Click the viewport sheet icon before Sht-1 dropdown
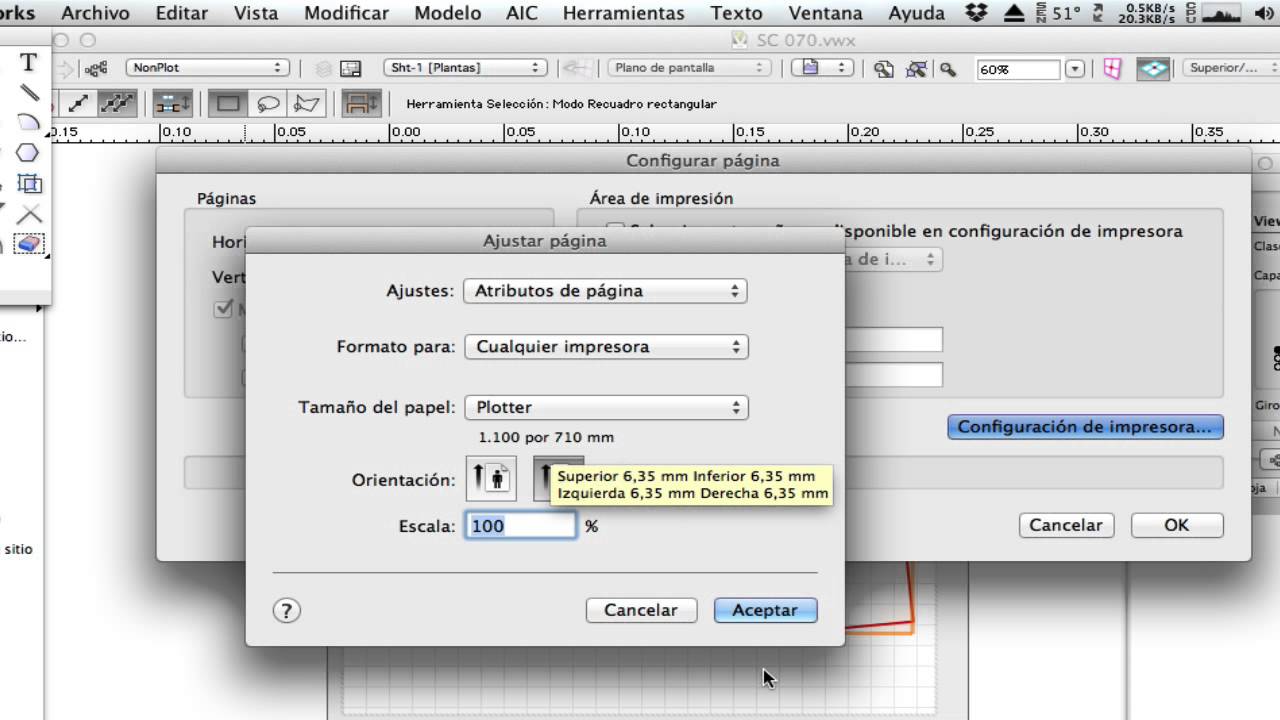Image resolution: width=1280 pixels, height=720 pixels. coord(351,69)
